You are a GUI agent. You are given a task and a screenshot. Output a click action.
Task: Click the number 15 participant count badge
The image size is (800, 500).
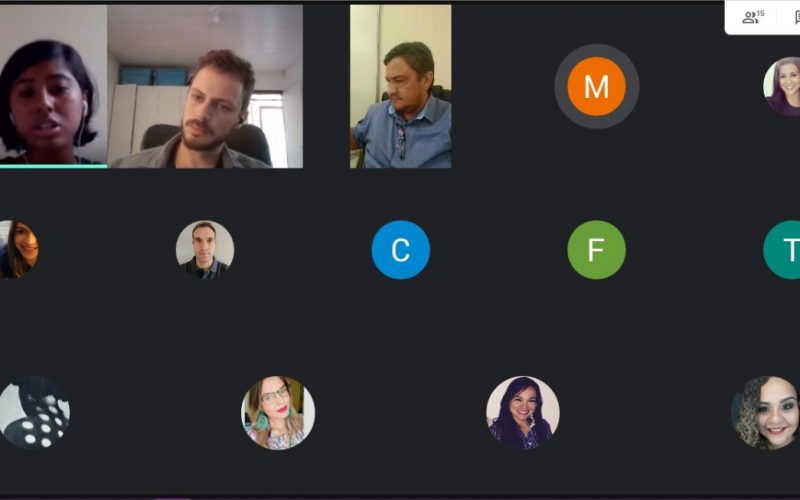tap(761, 14)
